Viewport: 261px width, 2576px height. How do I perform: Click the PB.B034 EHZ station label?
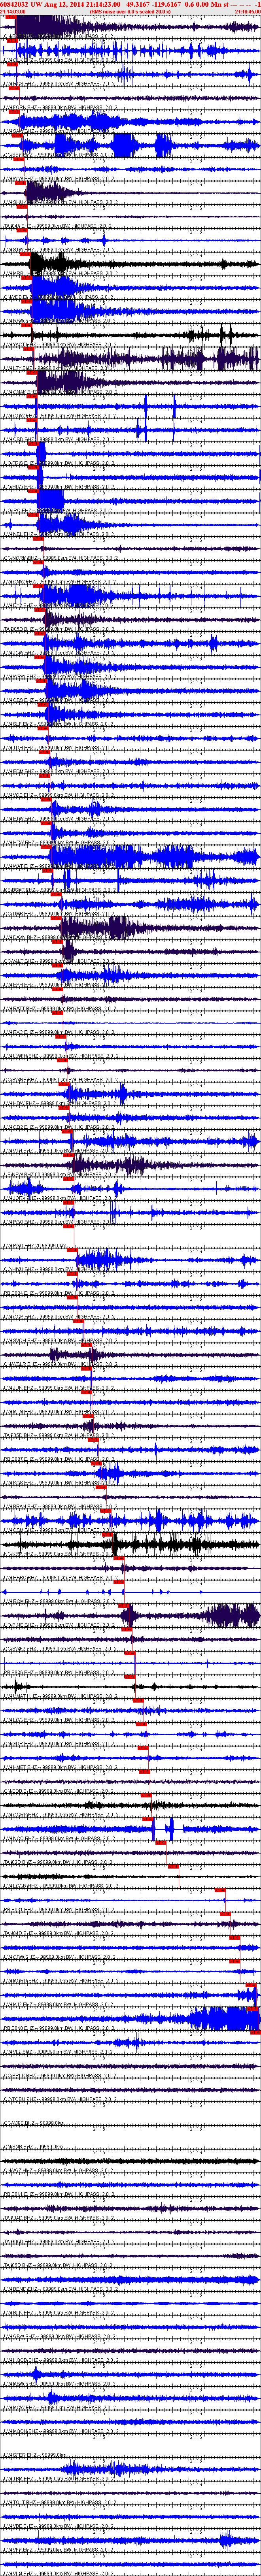(x=23, y=1294)
